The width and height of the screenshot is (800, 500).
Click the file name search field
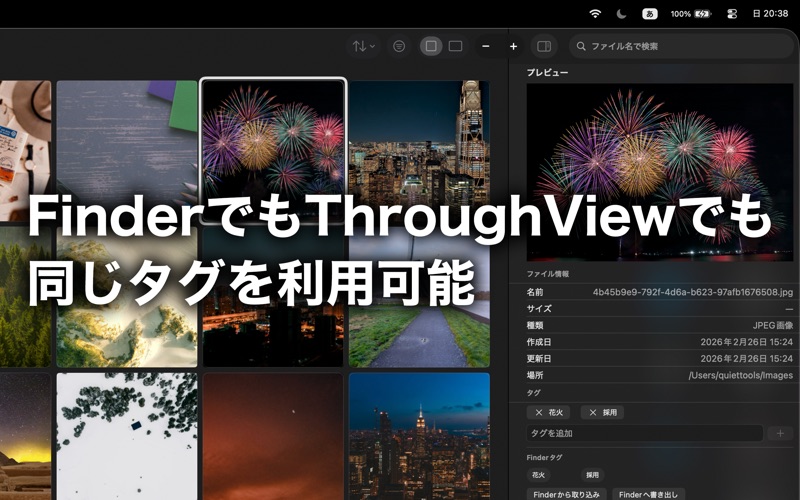point(681,46)
